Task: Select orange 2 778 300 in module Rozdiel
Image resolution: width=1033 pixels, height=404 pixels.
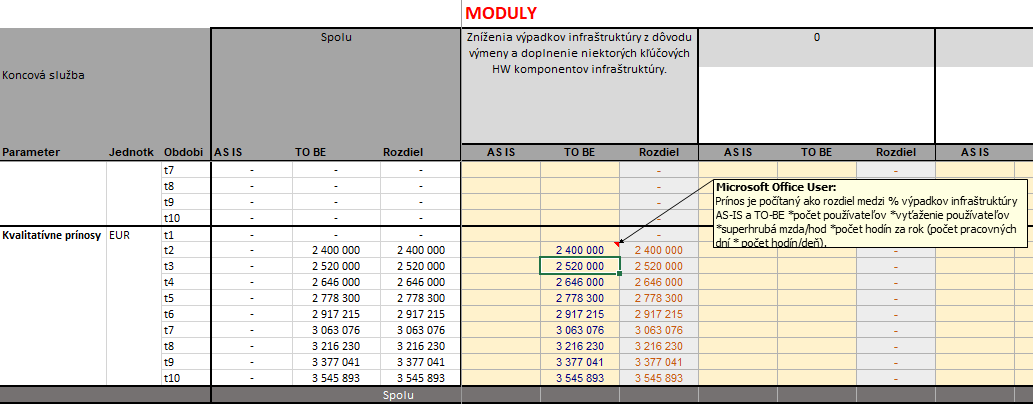Action: pyautogui.click(x=659, y=298)
